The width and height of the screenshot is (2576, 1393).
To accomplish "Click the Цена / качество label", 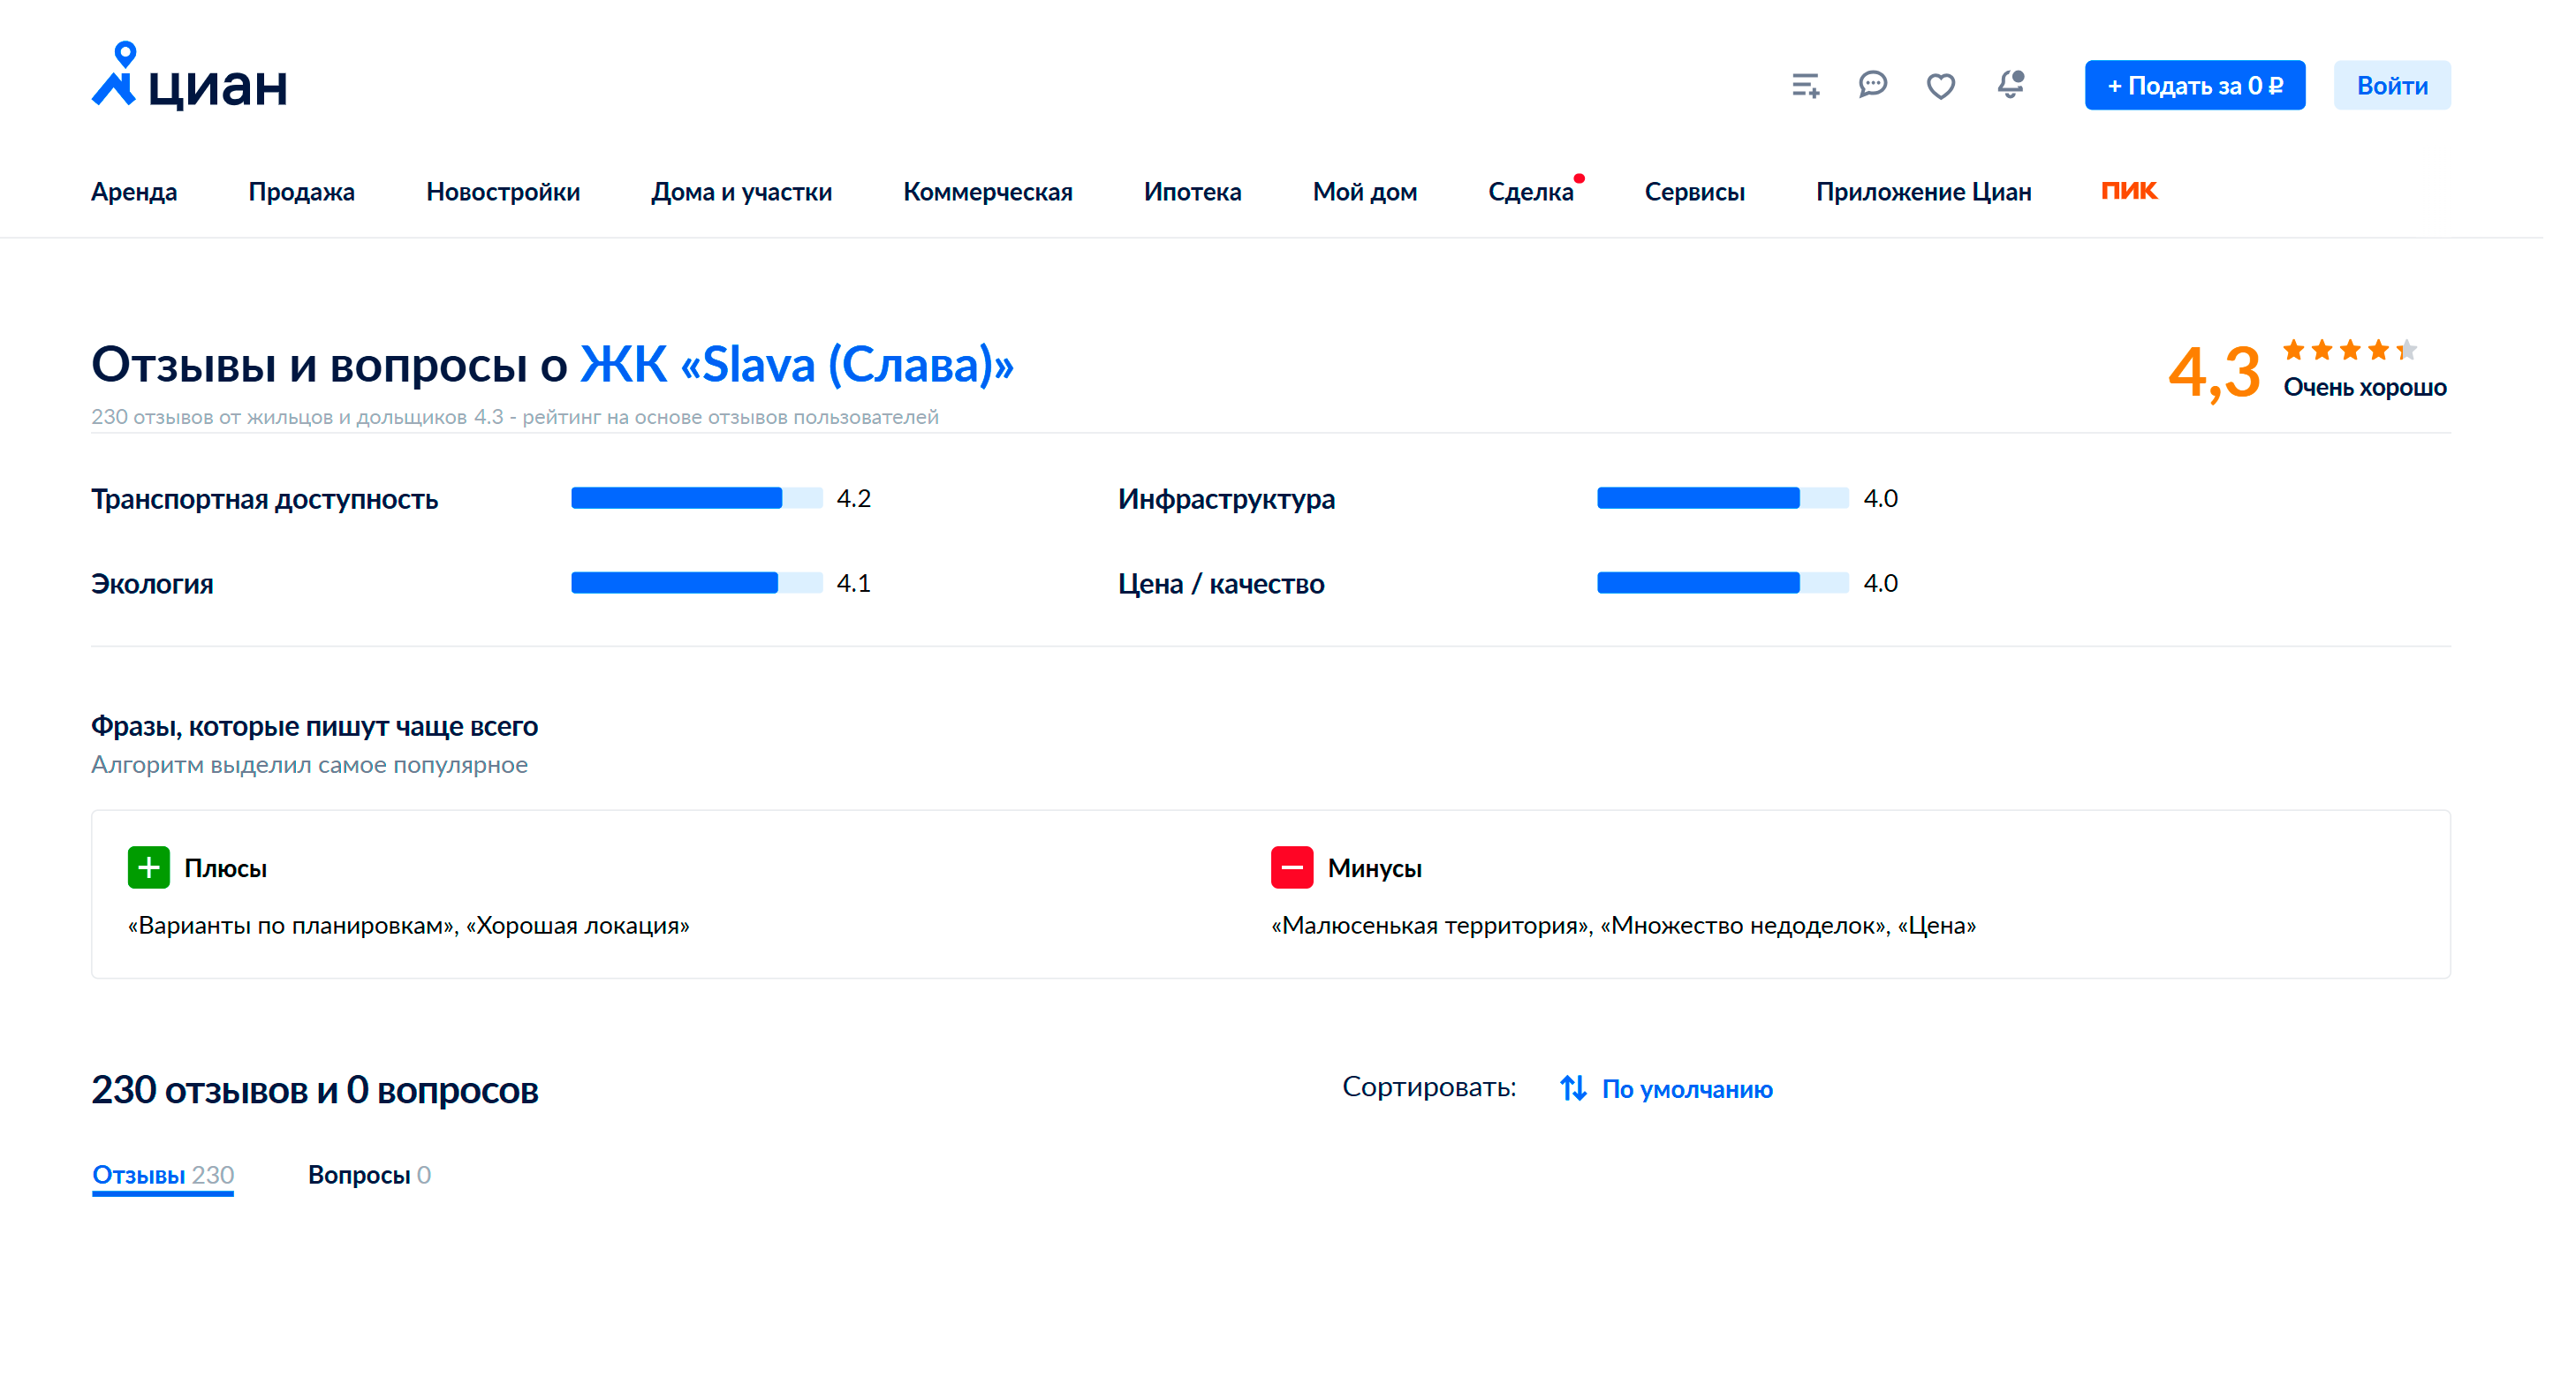I will 1221,584.
